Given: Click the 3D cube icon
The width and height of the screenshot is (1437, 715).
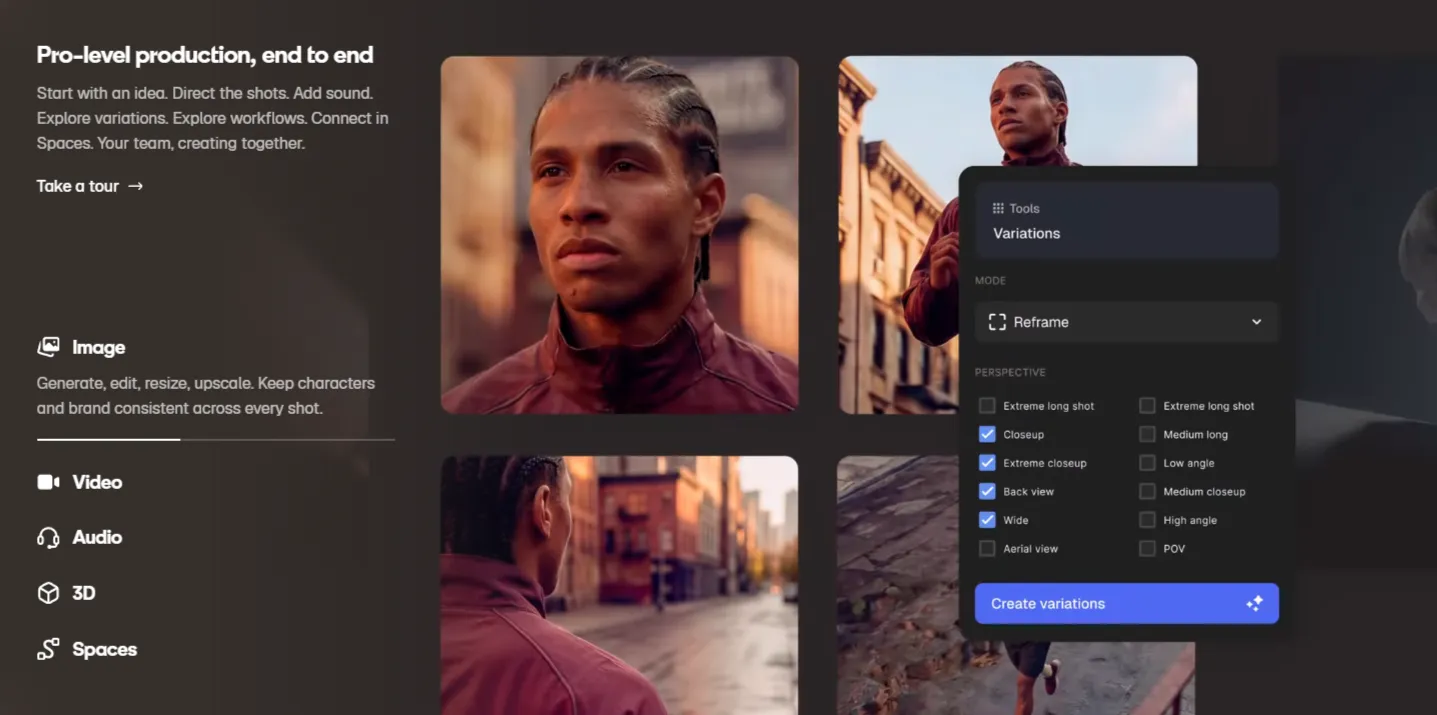Looking at the screenshot, I should click(48, 593).
